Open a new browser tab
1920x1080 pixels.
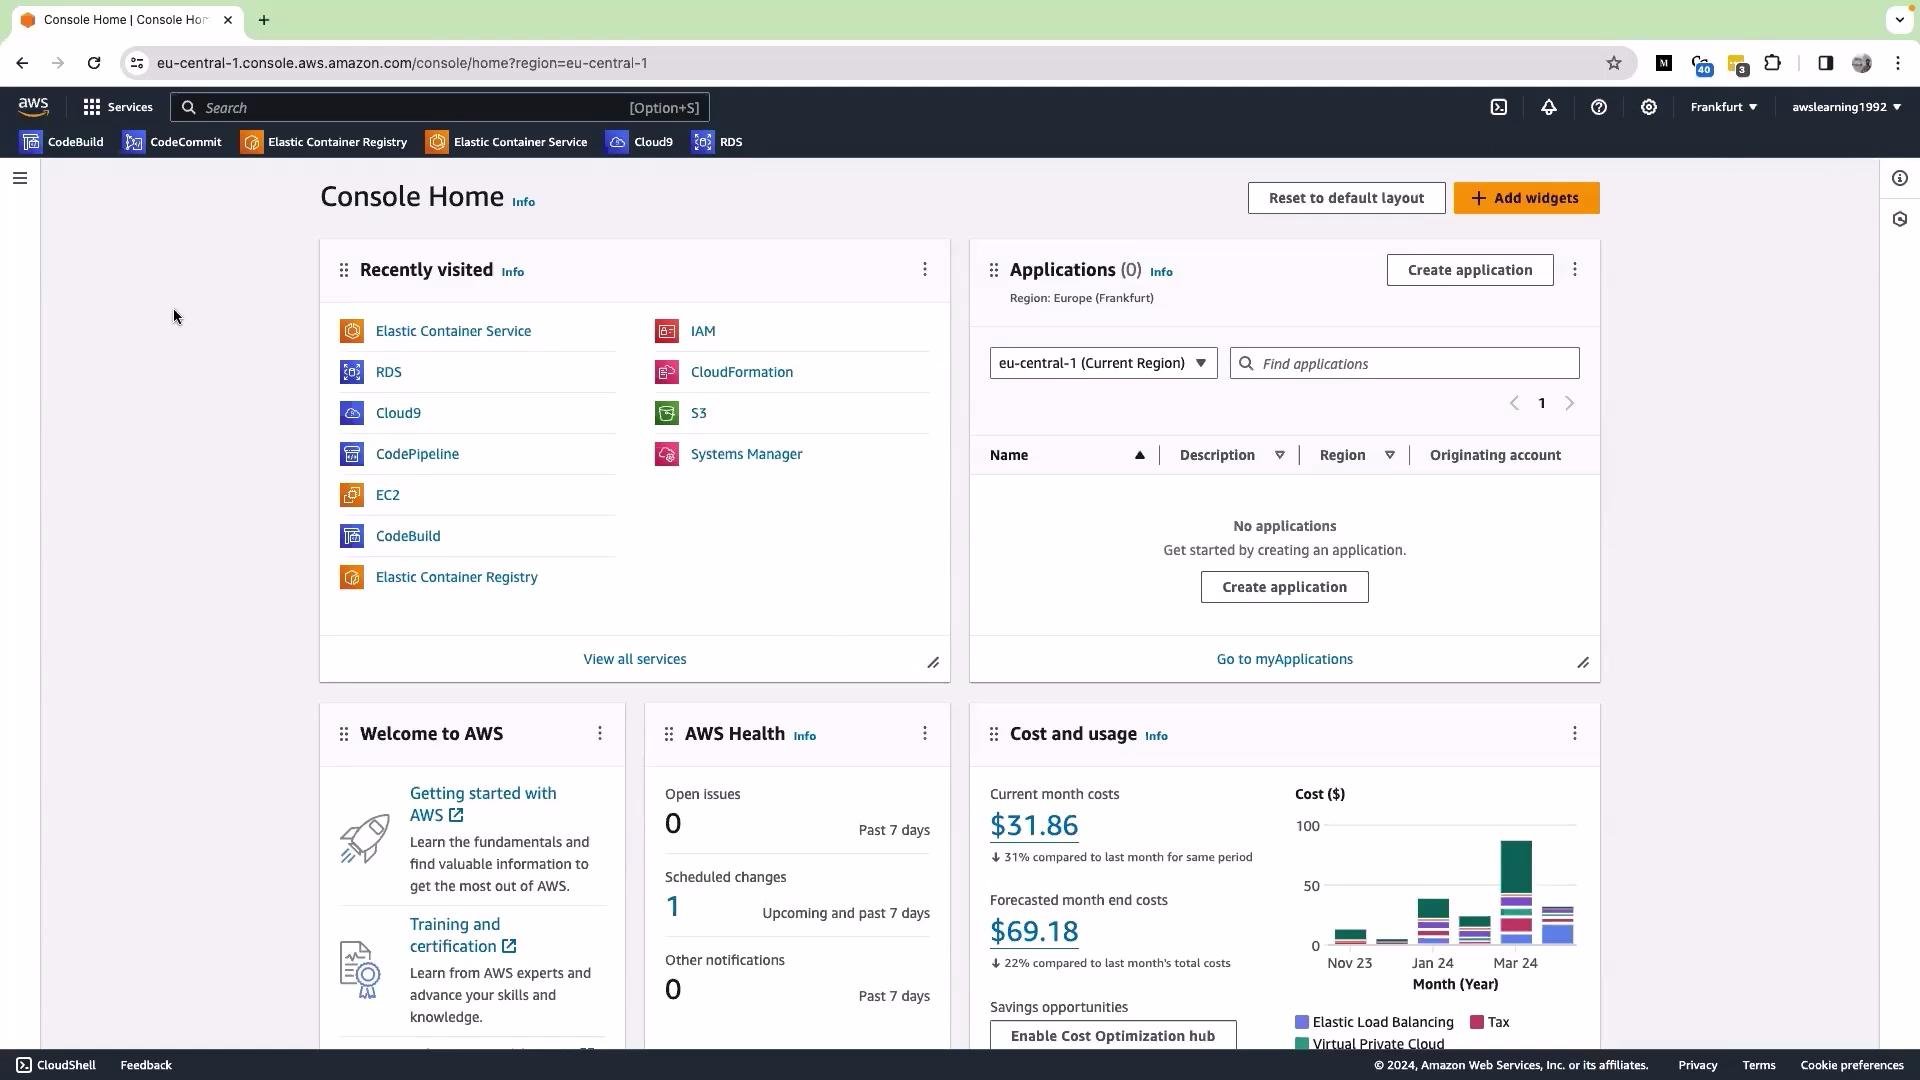click(x=264, y=20)
